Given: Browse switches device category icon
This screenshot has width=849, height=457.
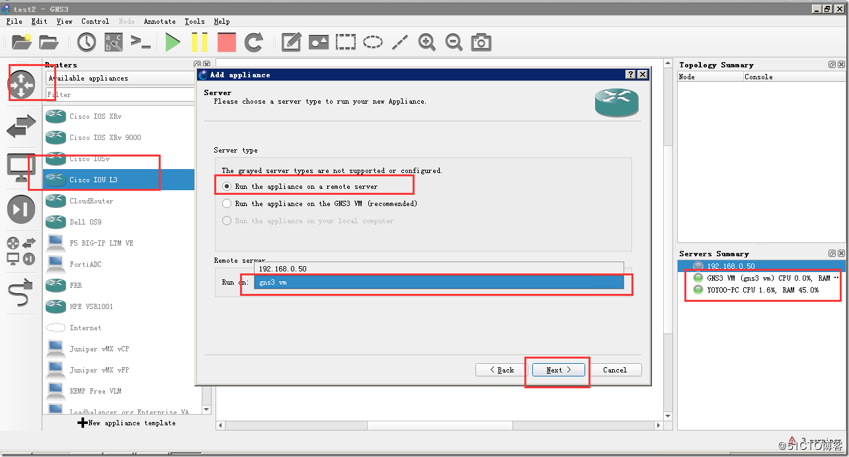Looking at the screenshot, I should pyautogui.click(x=21, y=126).
